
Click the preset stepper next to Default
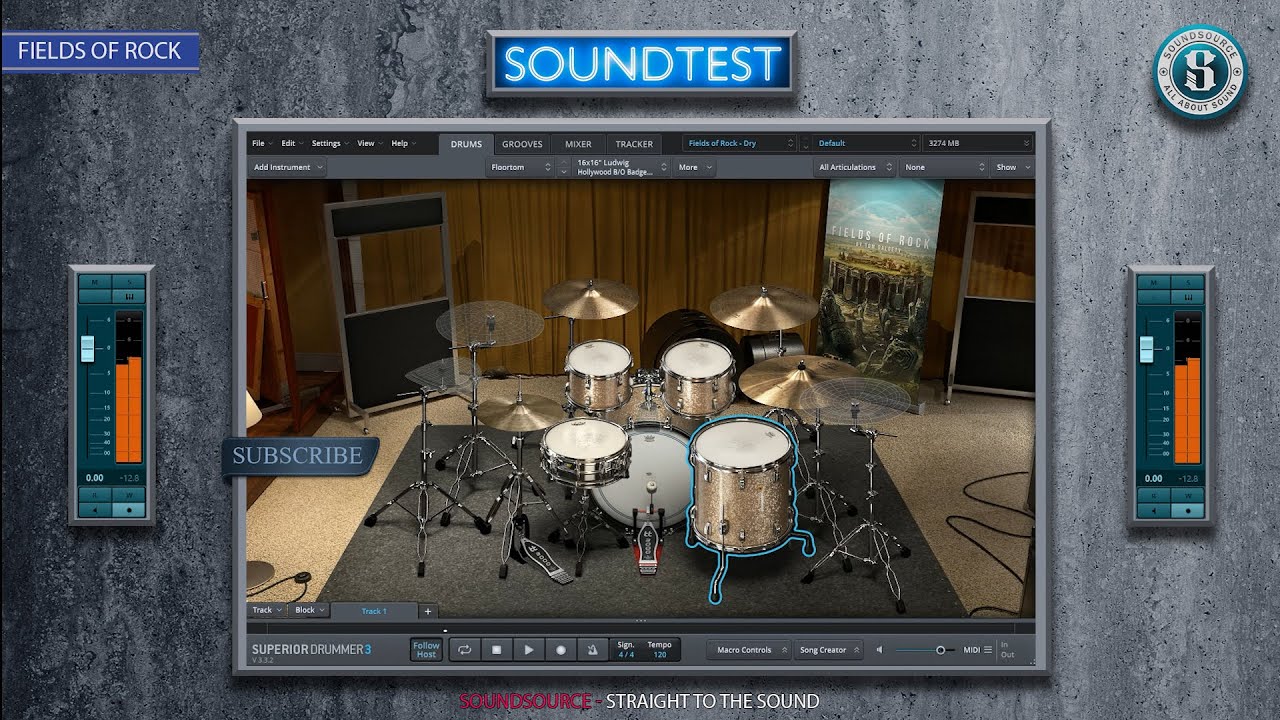coord(805,143)
